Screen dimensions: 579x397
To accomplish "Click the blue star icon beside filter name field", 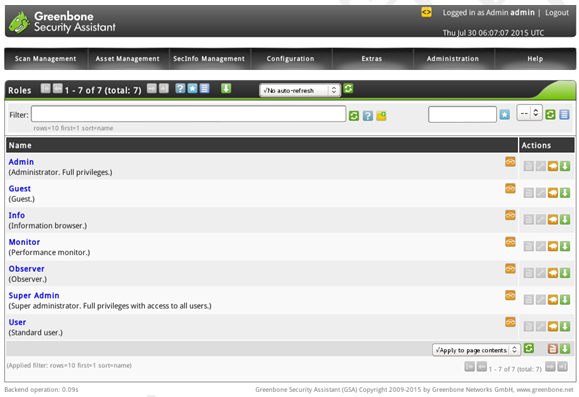I will pyautogui.click(x=505, y=114).
